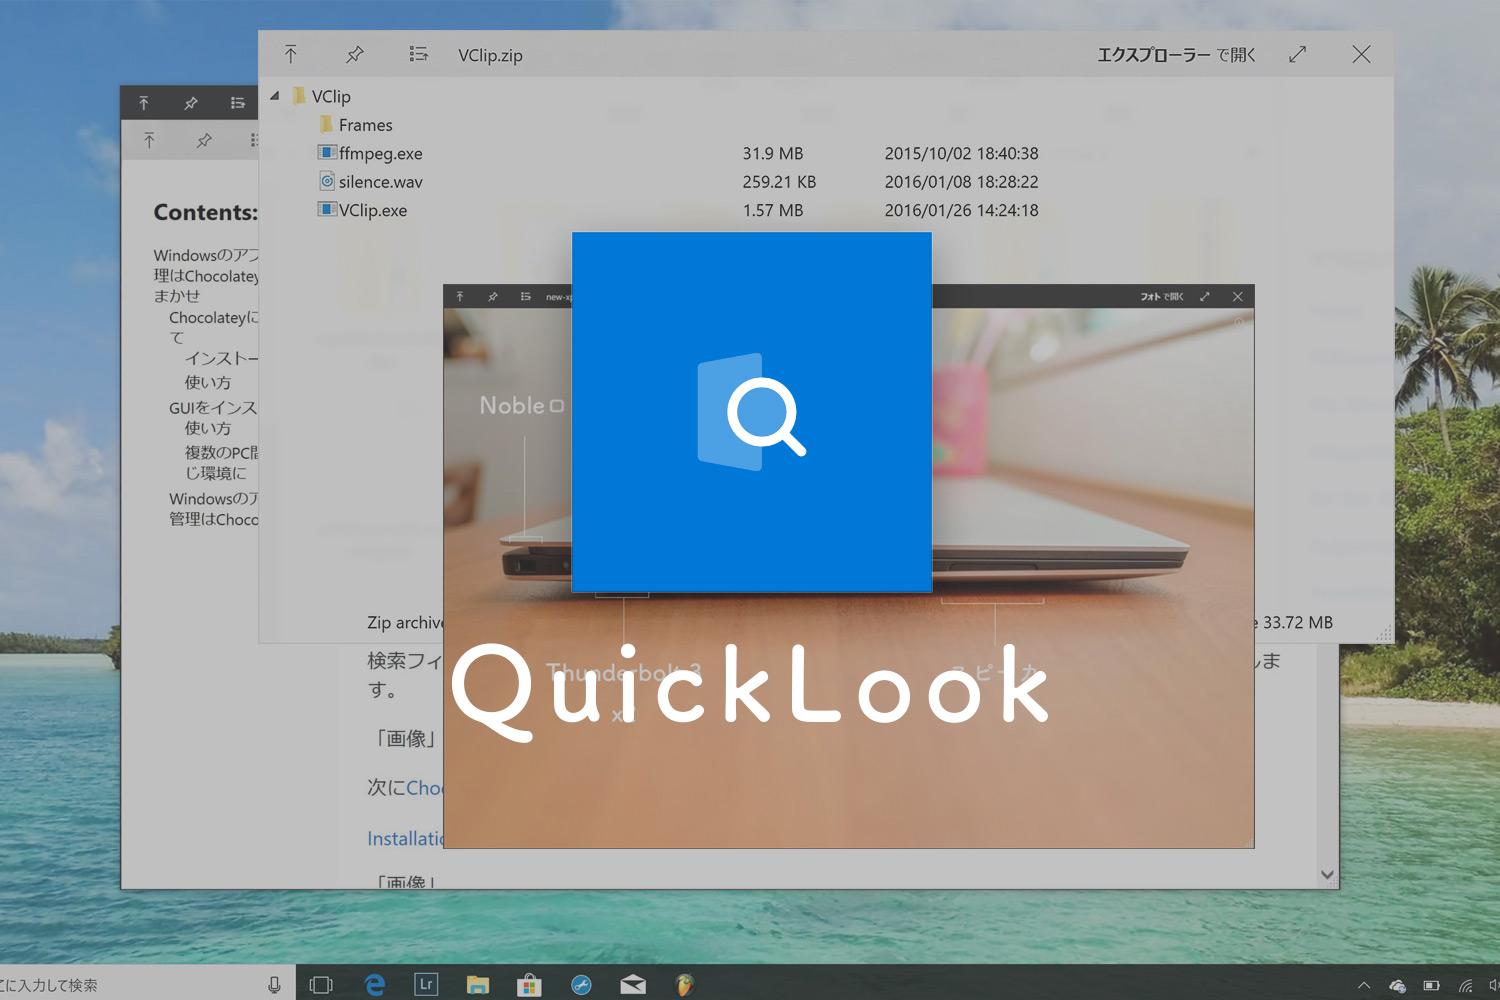Screen dimensions: 1500x1000
Task: Click the silence.wav audio file icon
Action: pyautogui.click(x=326, y=181)
